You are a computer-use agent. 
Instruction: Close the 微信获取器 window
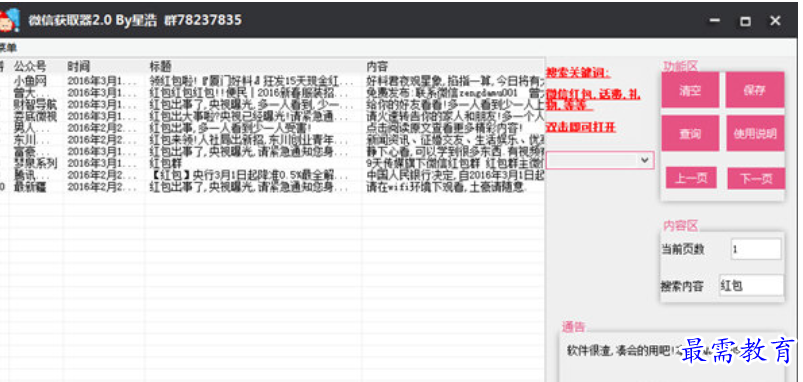tap(775, 21)
